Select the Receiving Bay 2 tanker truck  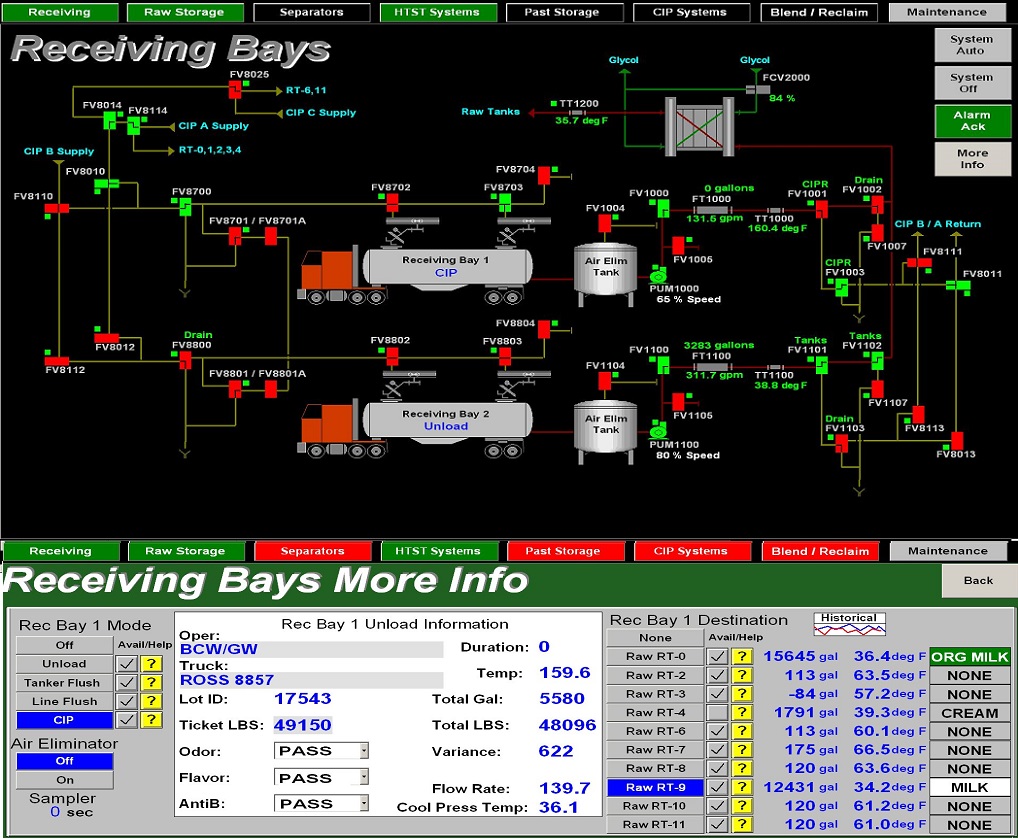(416, 429)
